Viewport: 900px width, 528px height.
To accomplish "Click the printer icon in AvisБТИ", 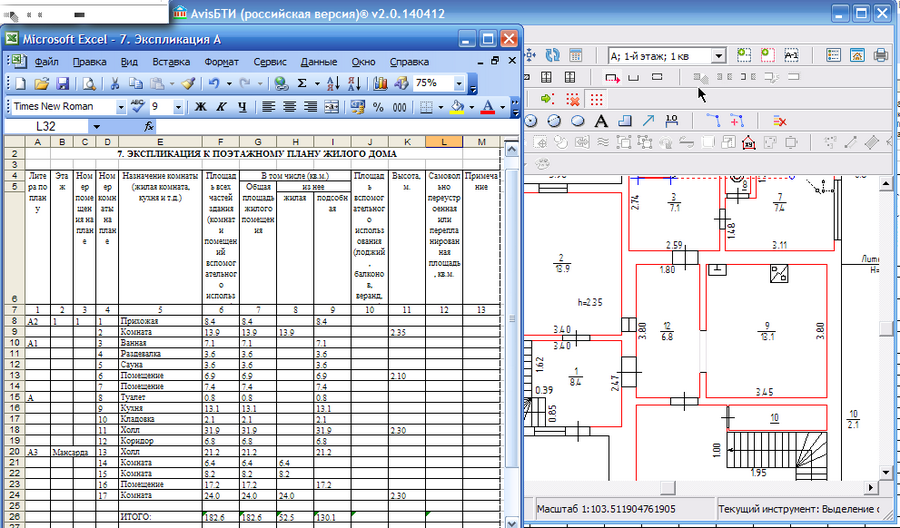I will click(881, 55).
